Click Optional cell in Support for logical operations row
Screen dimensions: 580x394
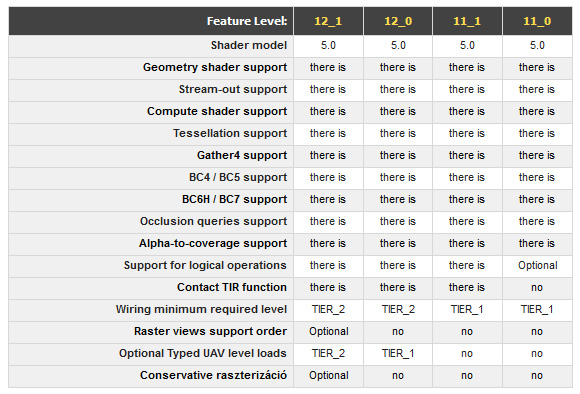point(537,265)
